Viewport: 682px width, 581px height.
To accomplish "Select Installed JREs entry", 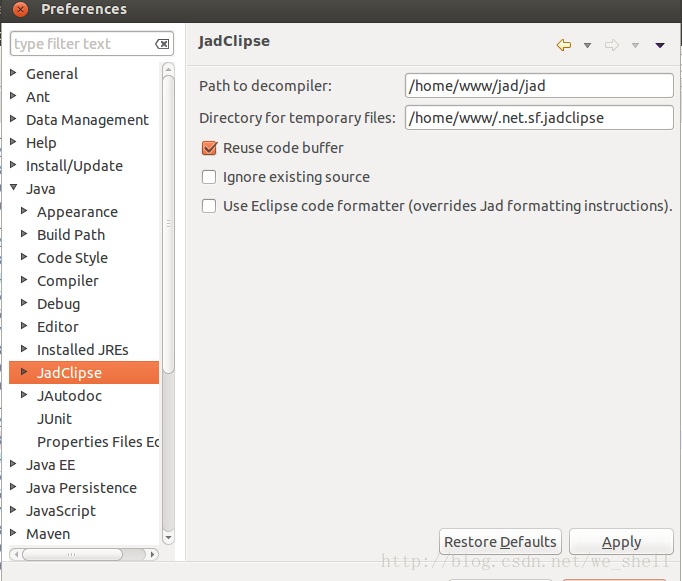I will (83, 350).
